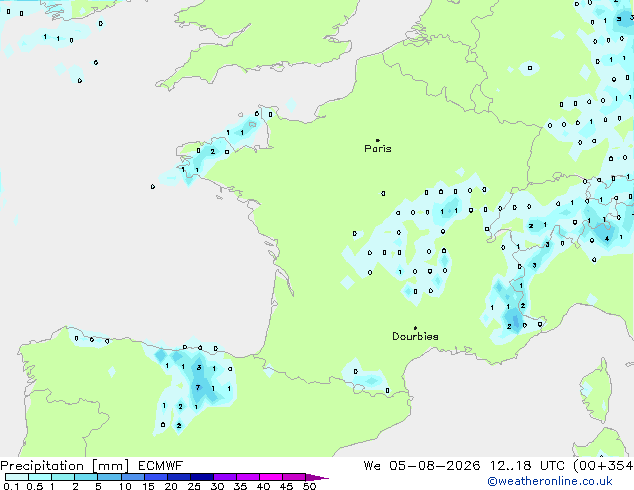634x490 pixels.
Task: Click the "Precipitation [mm]" title text
Action: coord(64,466)
